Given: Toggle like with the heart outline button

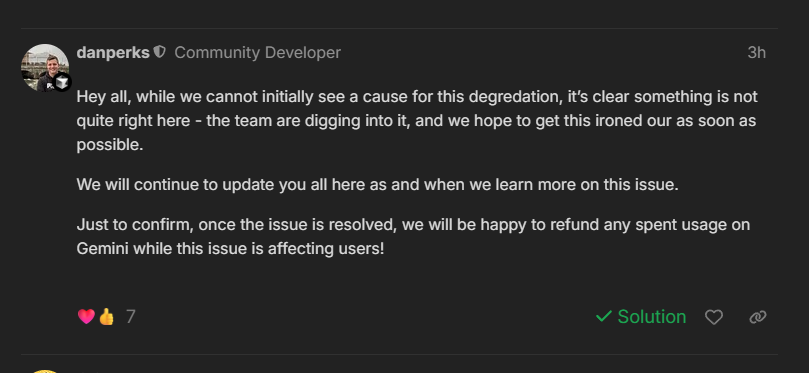Looking at the screenshot, I should (714, 317).
